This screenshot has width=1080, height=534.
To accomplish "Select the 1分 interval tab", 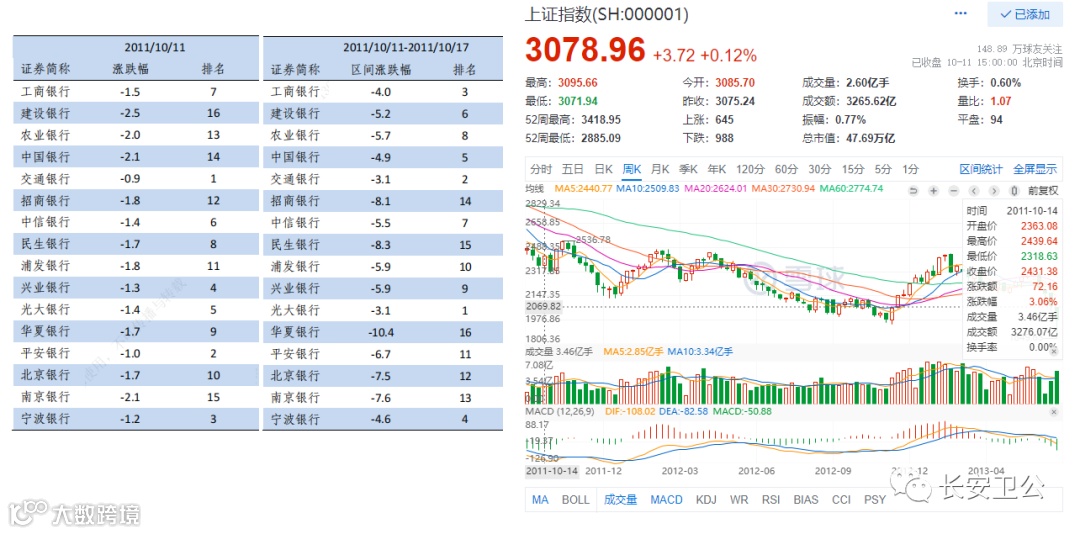I will click(x=911, y=169).
